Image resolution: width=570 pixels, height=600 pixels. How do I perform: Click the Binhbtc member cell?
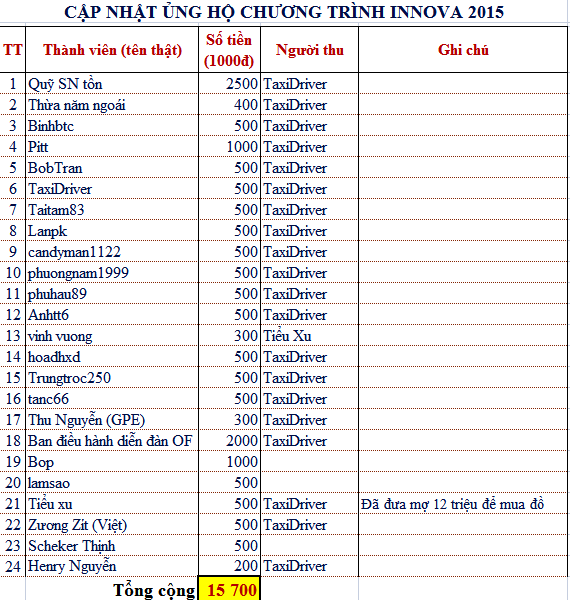[x=112, y=126]
